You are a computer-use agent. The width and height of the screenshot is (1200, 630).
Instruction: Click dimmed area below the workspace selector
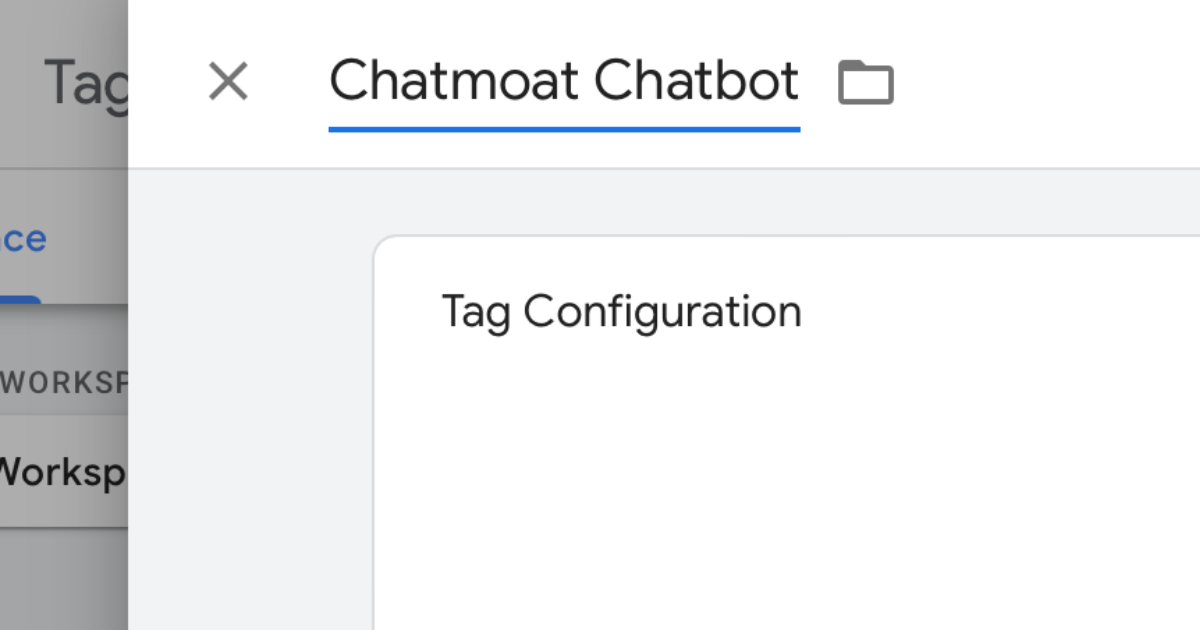pyautogui.click(x=62, y=580)
